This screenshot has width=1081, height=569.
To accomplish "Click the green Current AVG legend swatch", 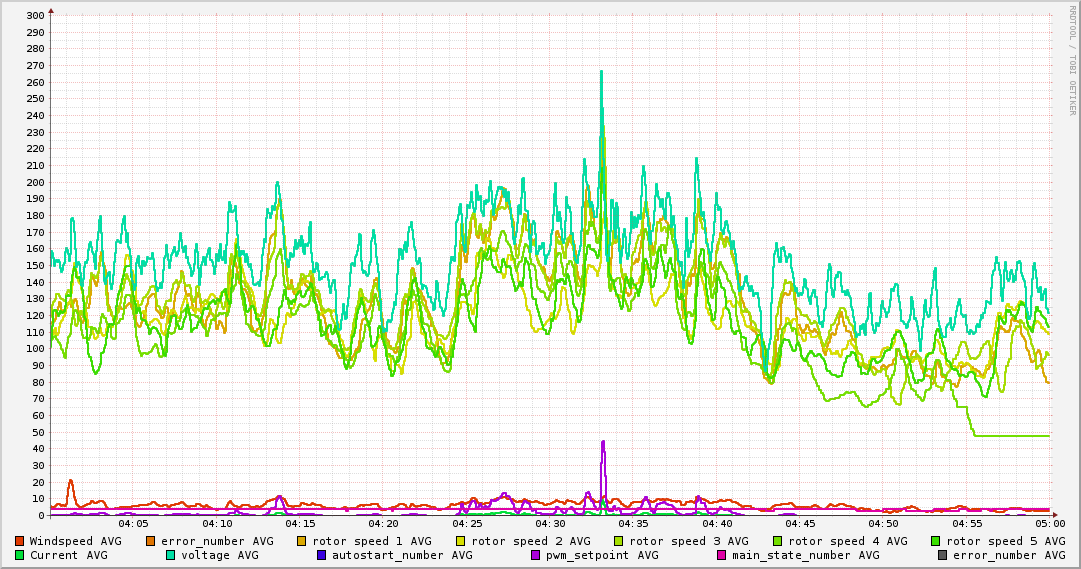I will [19, 555].
